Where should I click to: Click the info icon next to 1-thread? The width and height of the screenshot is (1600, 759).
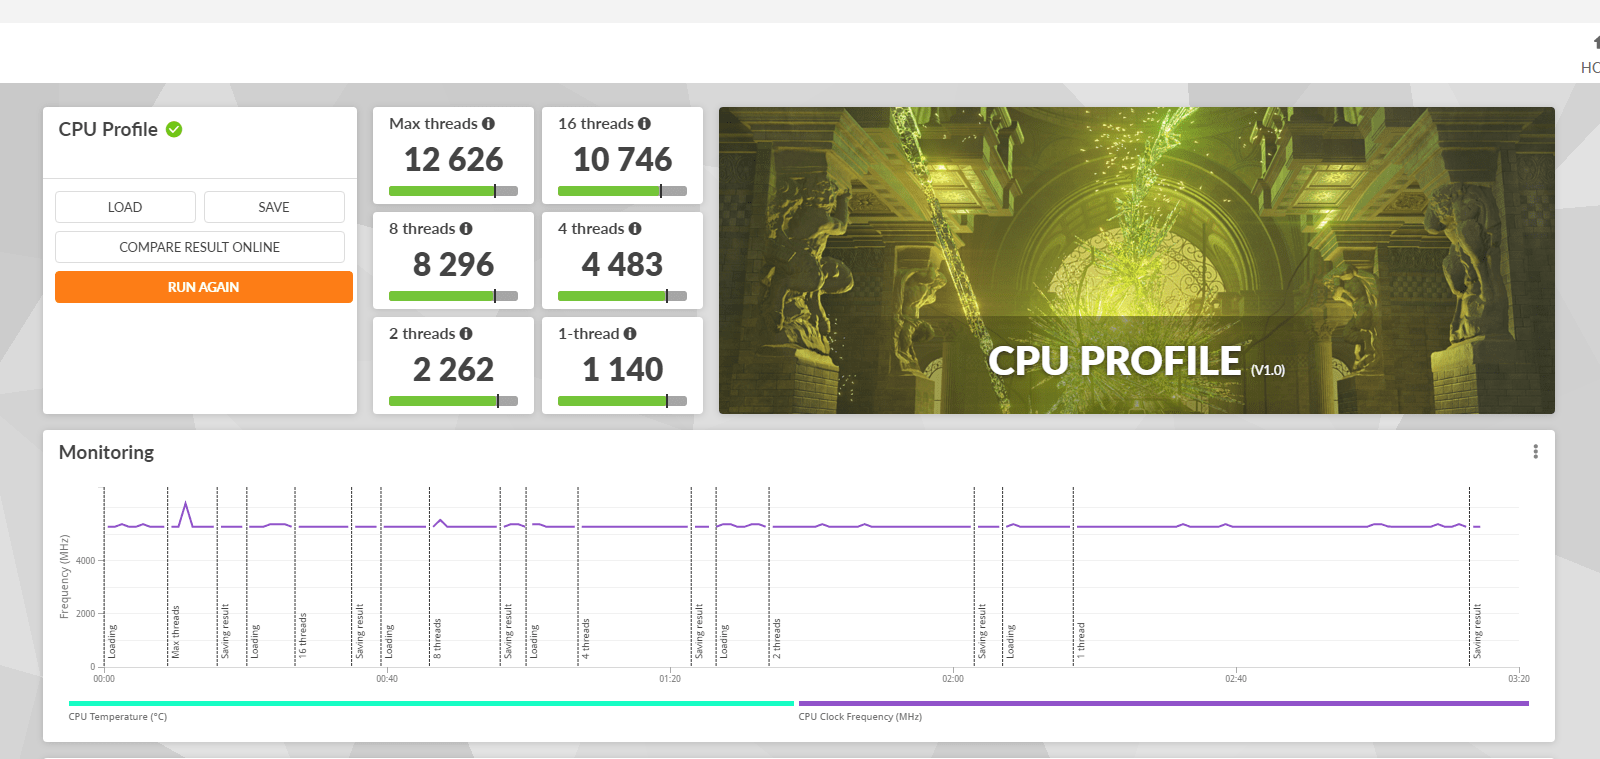coord(630,334)
